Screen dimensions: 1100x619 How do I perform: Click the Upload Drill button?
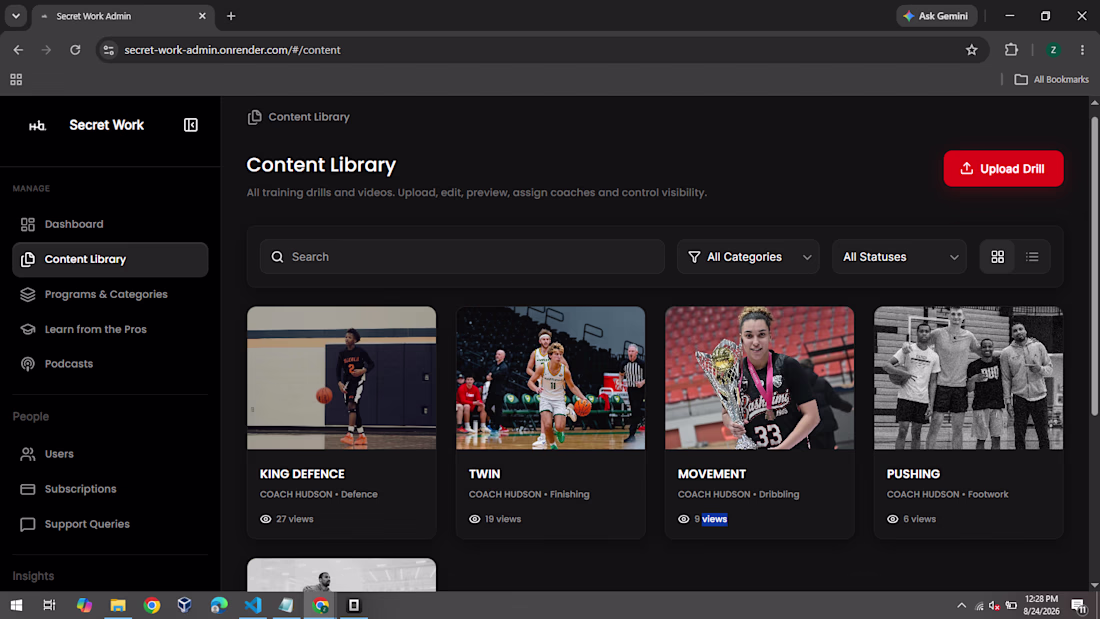[x=1003, y=168]
